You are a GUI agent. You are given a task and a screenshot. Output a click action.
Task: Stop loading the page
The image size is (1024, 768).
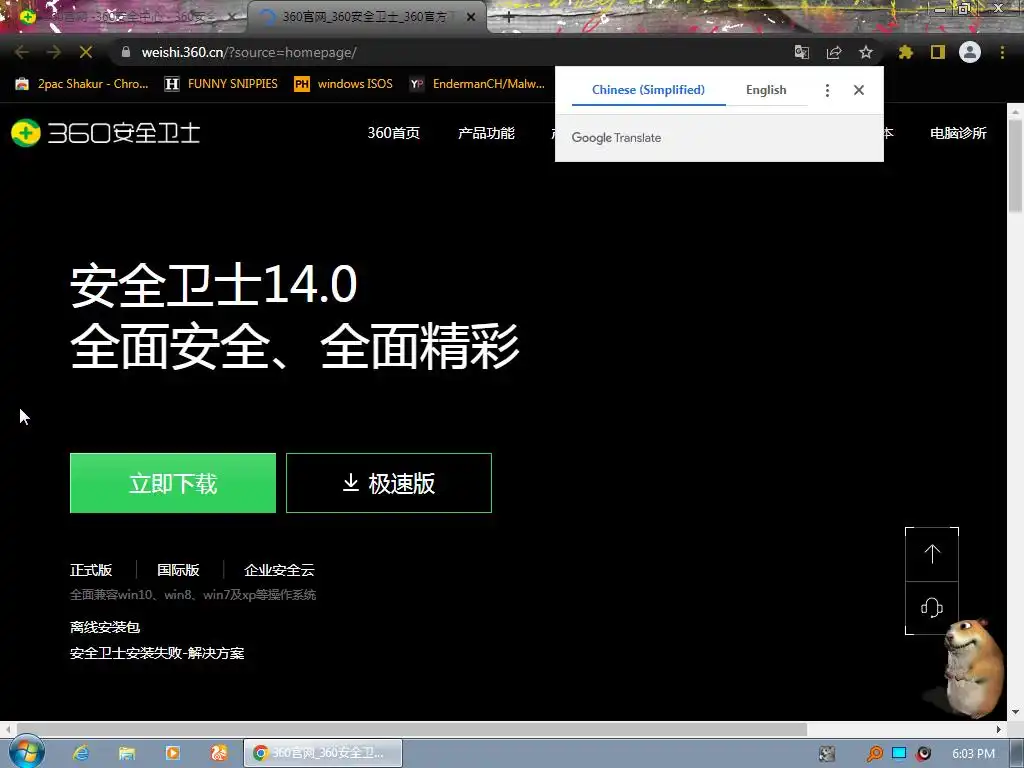coord(86,52)
